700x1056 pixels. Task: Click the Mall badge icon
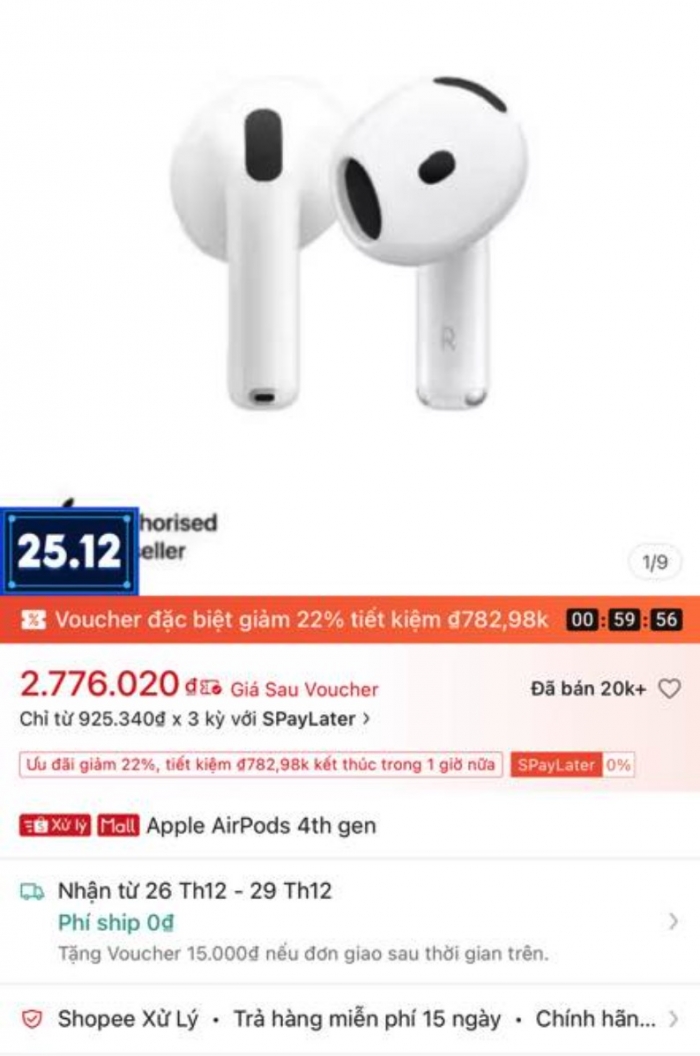118,825
